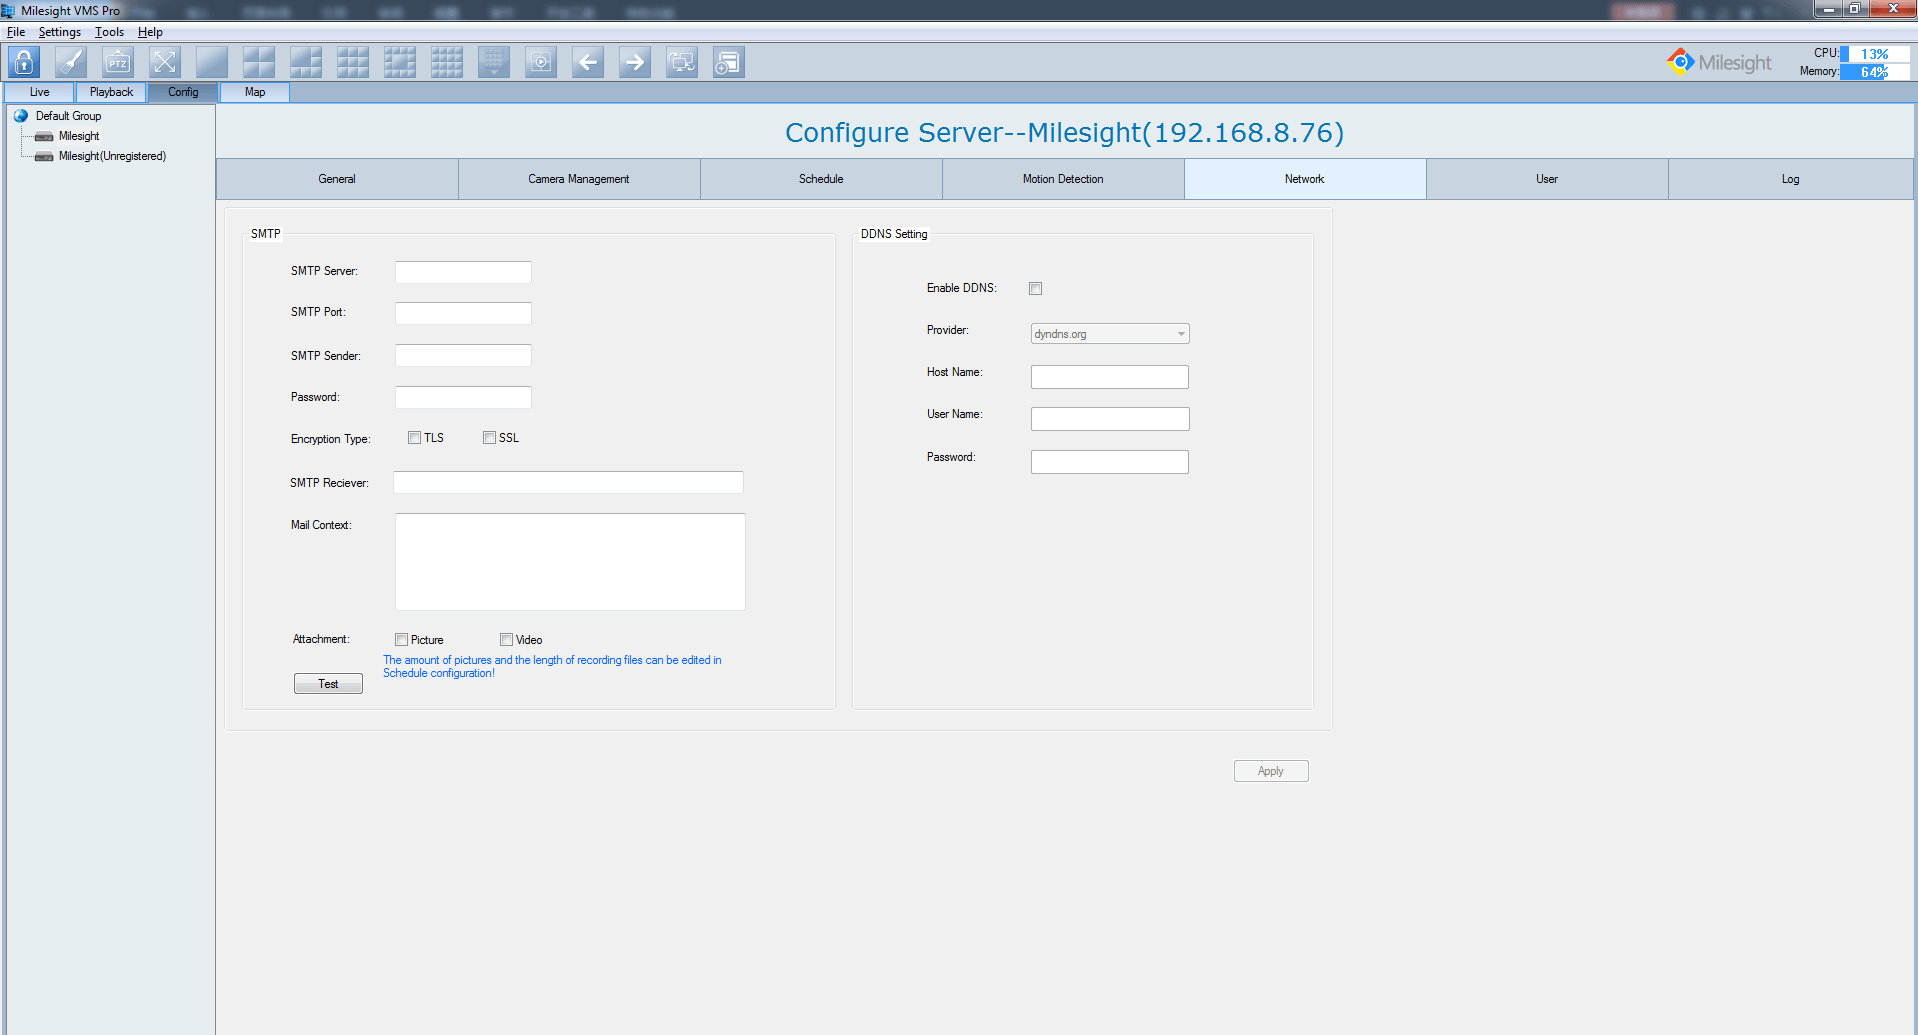Image resolution: width=1918 pixels, height=1035 pixels.
Task: Select the 3x3 nine-view layout icon
Action: (353, 62)
